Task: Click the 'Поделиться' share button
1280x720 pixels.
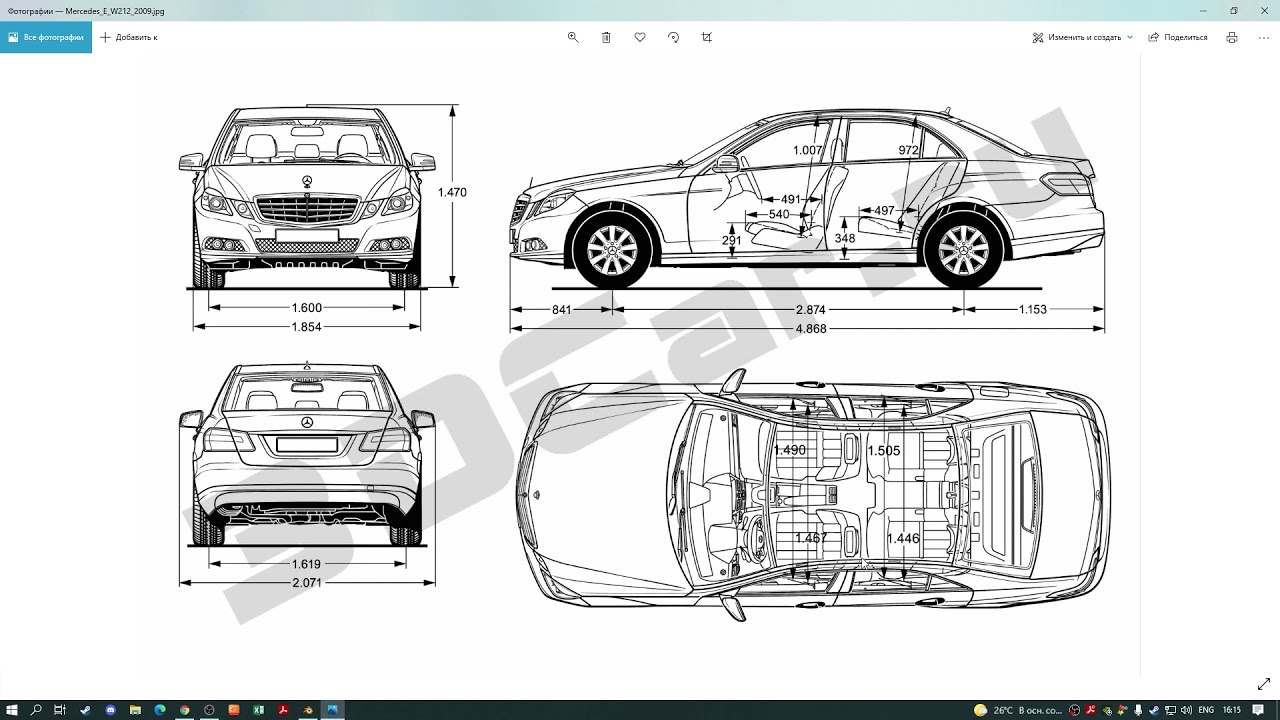Action: [1178, 37]
